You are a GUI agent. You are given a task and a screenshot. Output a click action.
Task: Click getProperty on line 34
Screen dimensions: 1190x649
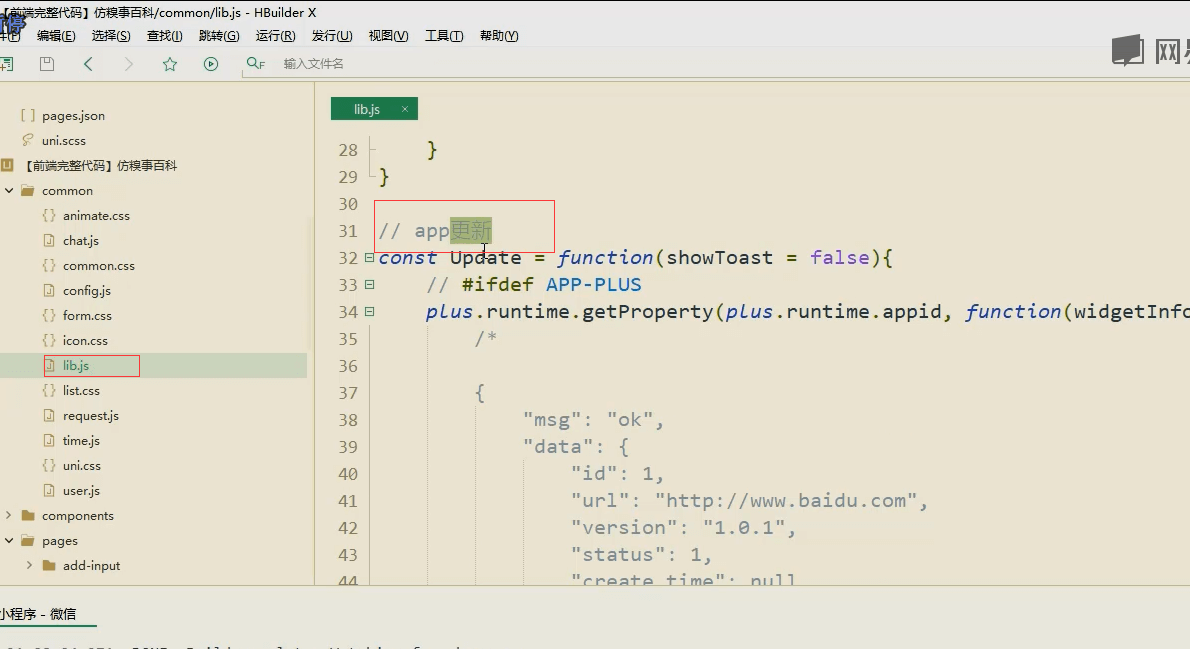click(647, 312)
